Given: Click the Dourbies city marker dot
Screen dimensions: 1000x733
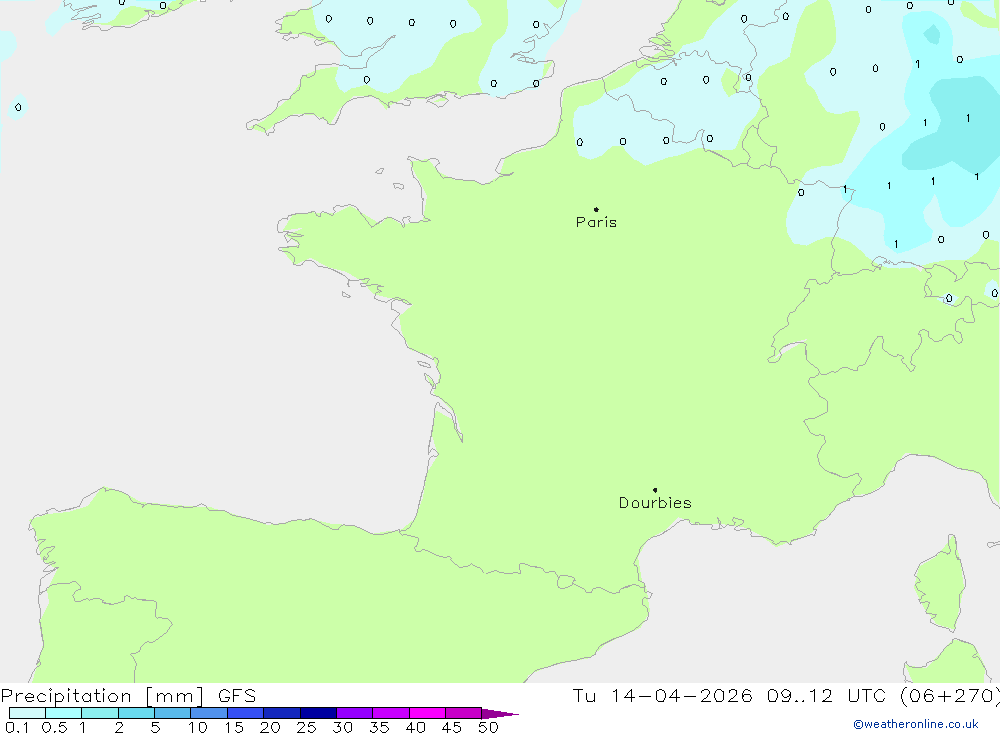Looking at the screenshot, I should (x=655, y=490).
